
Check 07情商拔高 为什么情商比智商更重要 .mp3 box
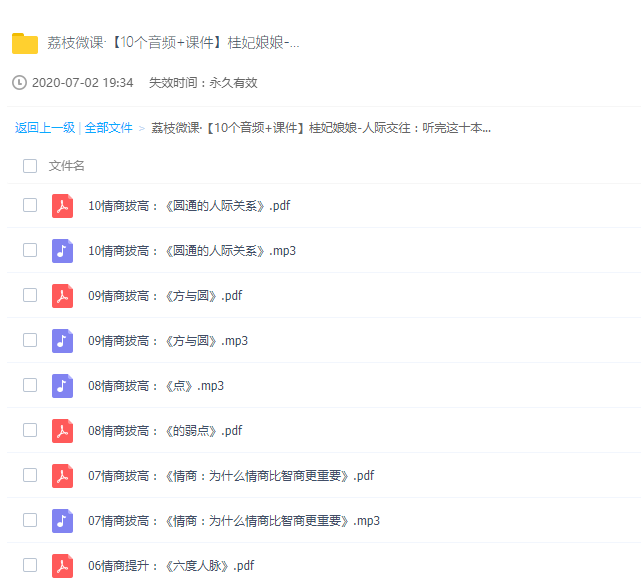(x=30, y=520)
